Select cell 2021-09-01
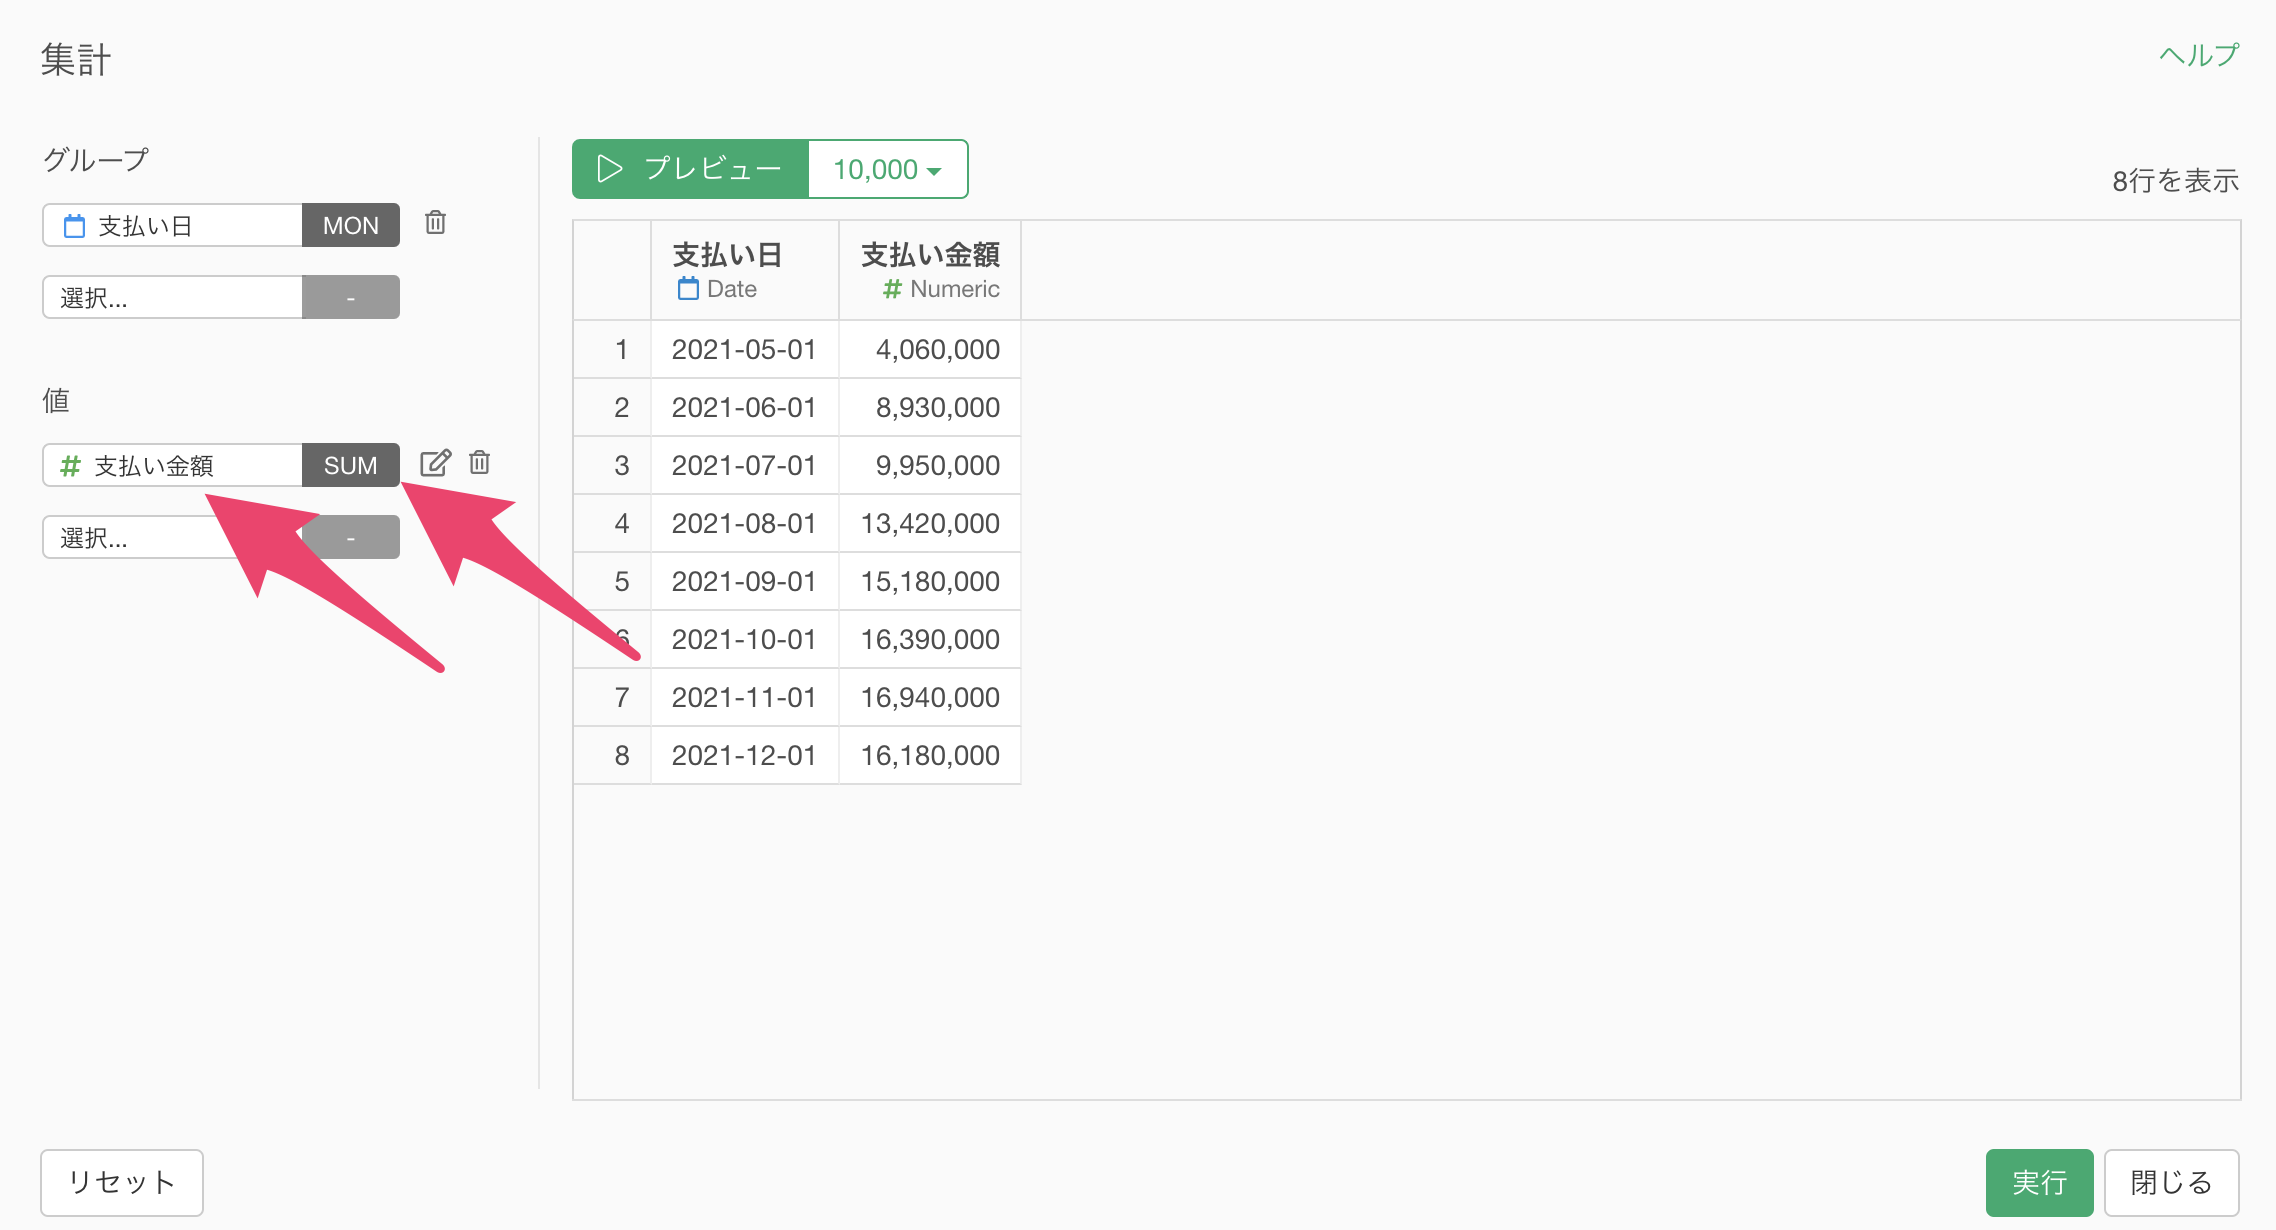This screenshot has width=2276, height=1230. click(745, 581)
